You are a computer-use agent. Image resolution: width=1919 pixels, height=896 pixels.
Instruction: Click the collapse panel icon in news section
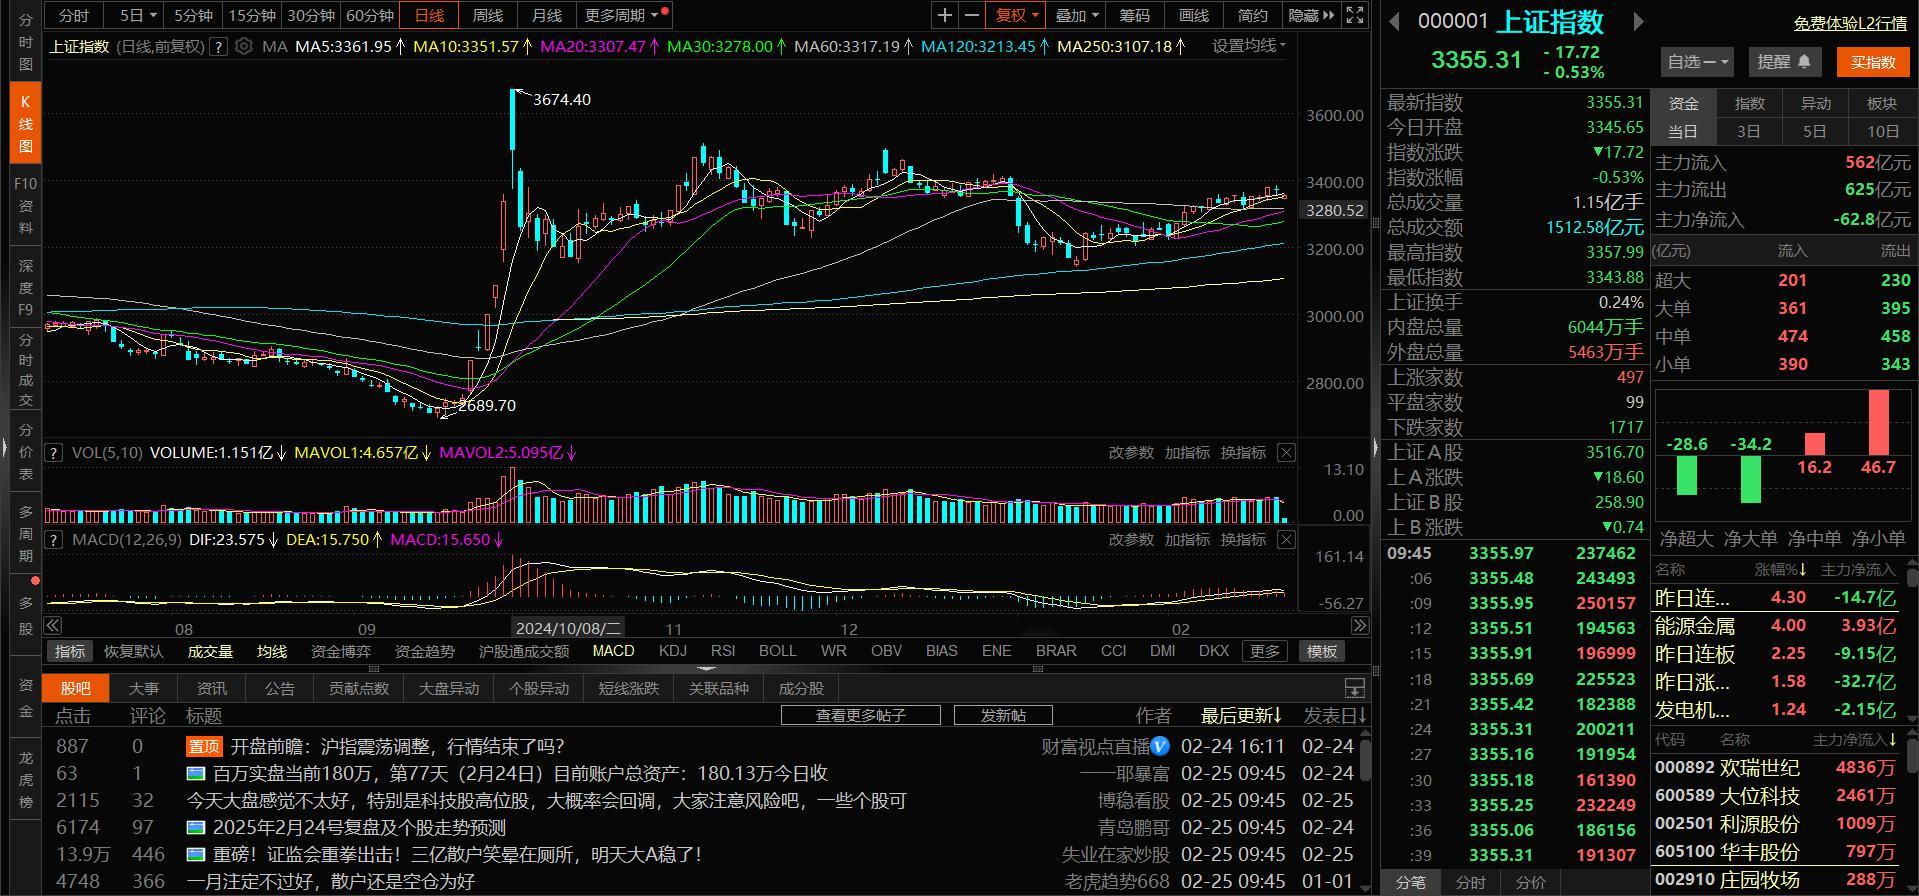pyautogui.click(x=1355, y=688)
